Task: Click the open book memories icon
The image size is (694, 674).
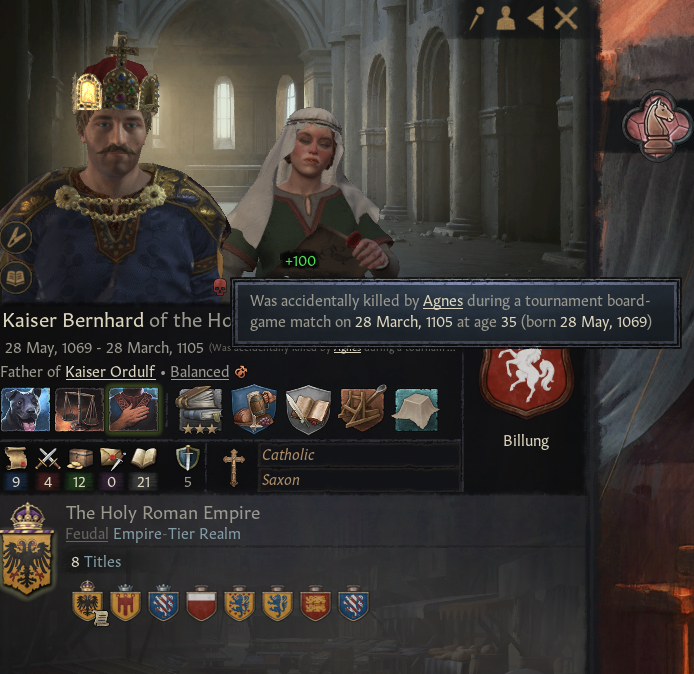Action: click(x=16, y=278)
